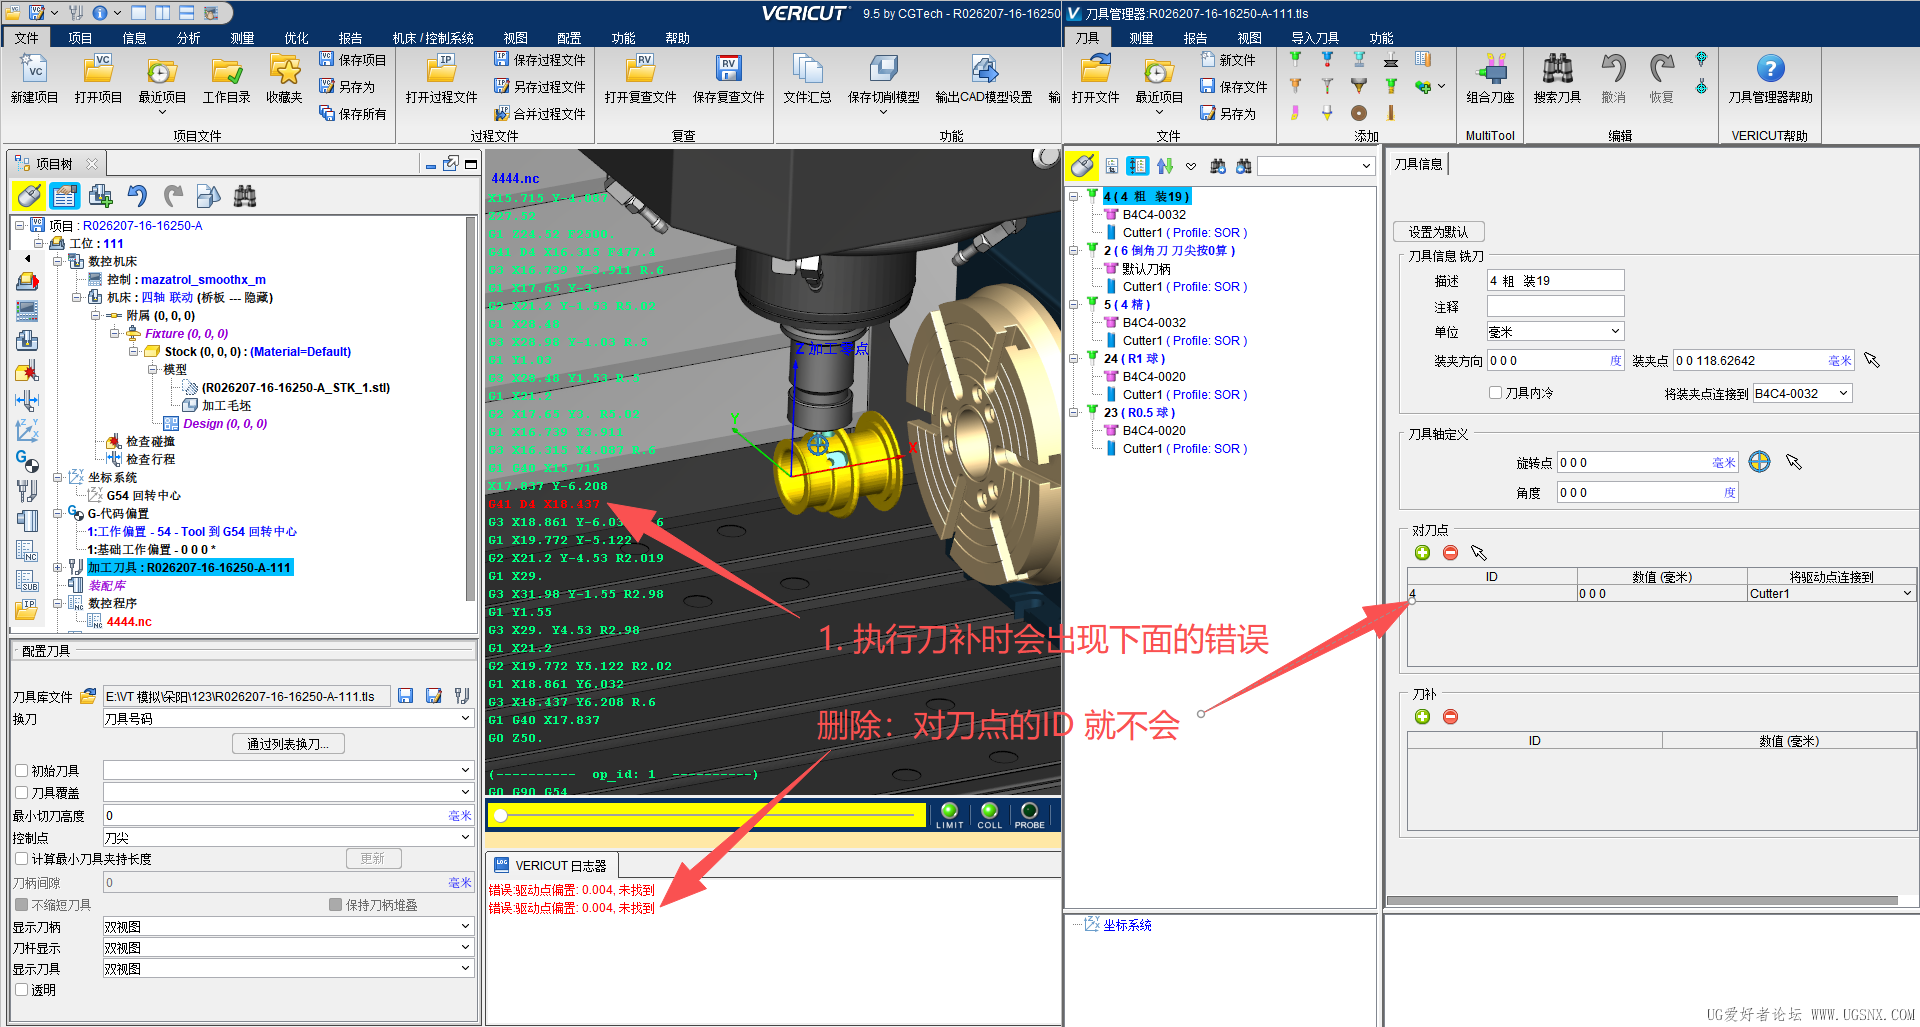Screen dimensions: 1920x1027
Task: Open the 文件 menu tab
Action: [x=27, y=38]
